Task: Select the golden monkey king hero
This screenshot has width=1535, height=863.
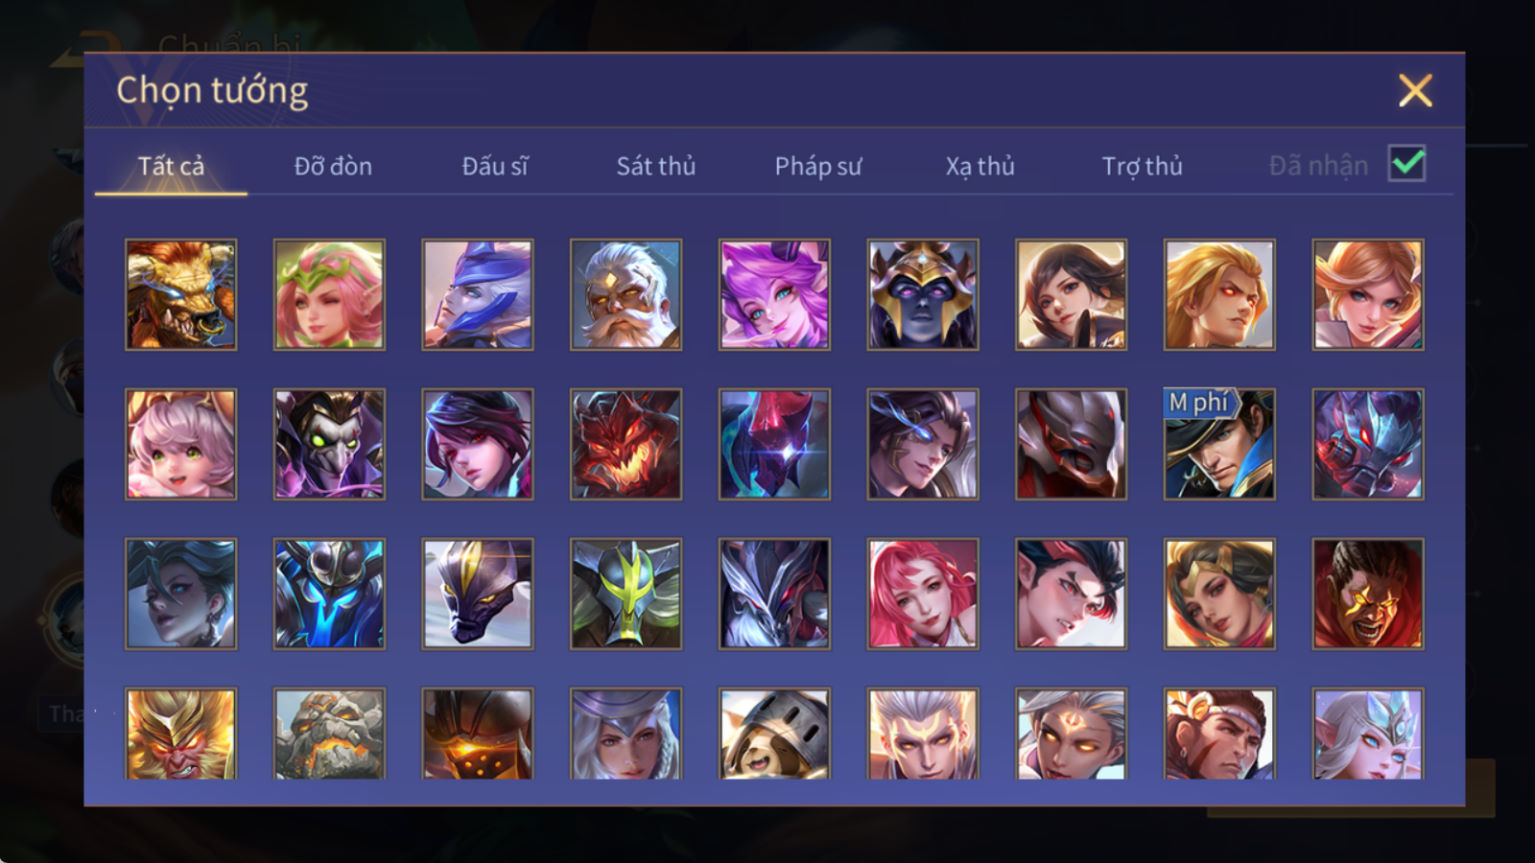Action: pyautogui.click(x=181, y=733)
